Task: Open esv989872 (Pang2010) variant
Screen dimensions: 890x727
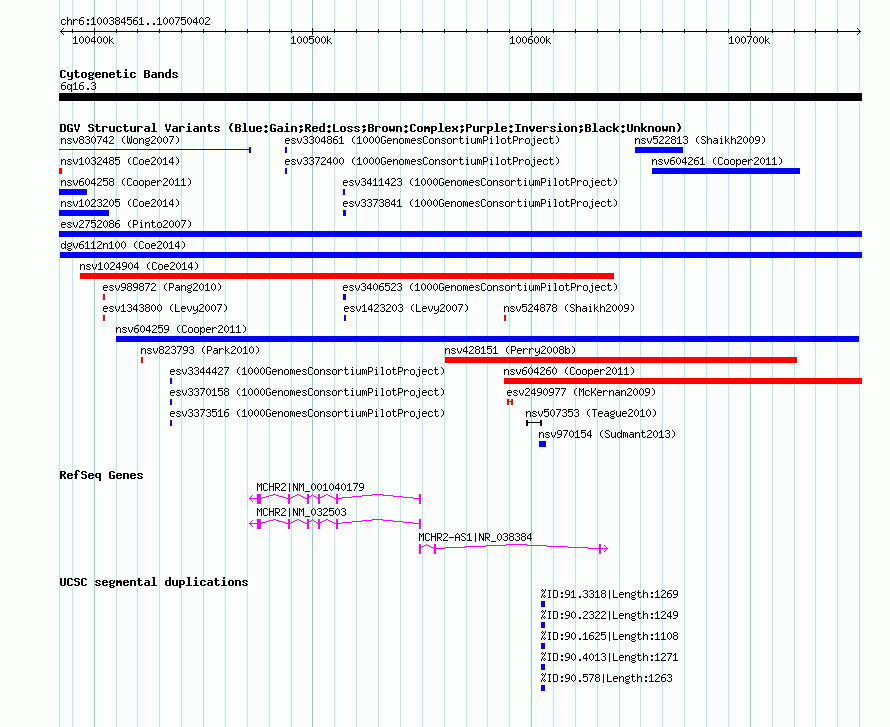Action: (162, 287)
